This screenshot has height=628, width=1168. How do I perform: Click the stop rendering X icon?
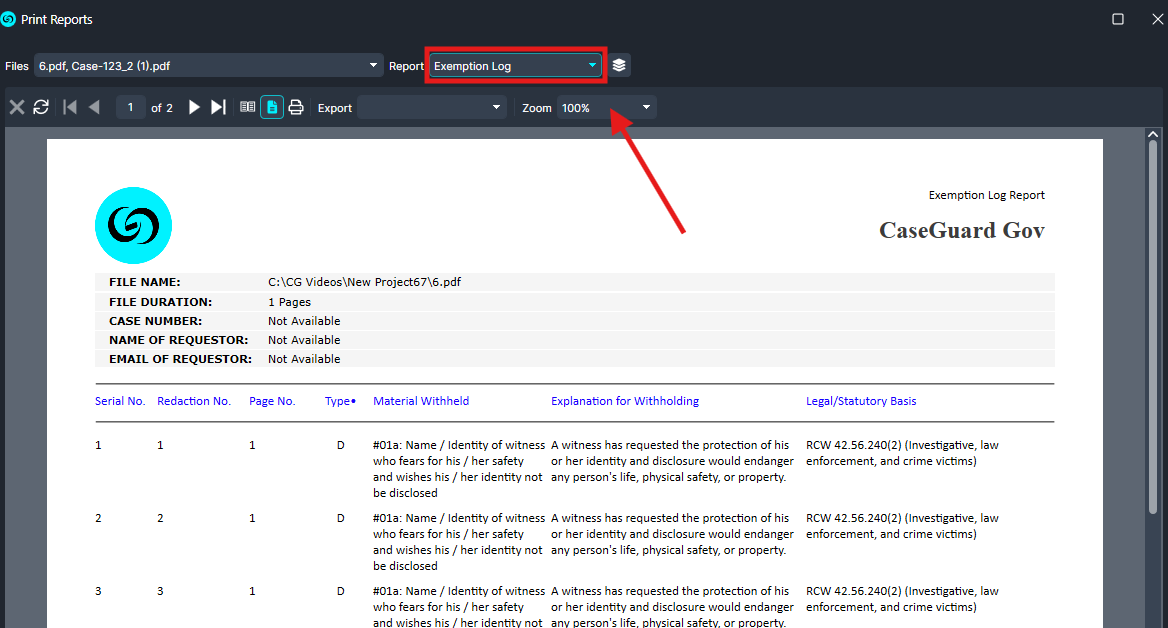click(16, 107)
